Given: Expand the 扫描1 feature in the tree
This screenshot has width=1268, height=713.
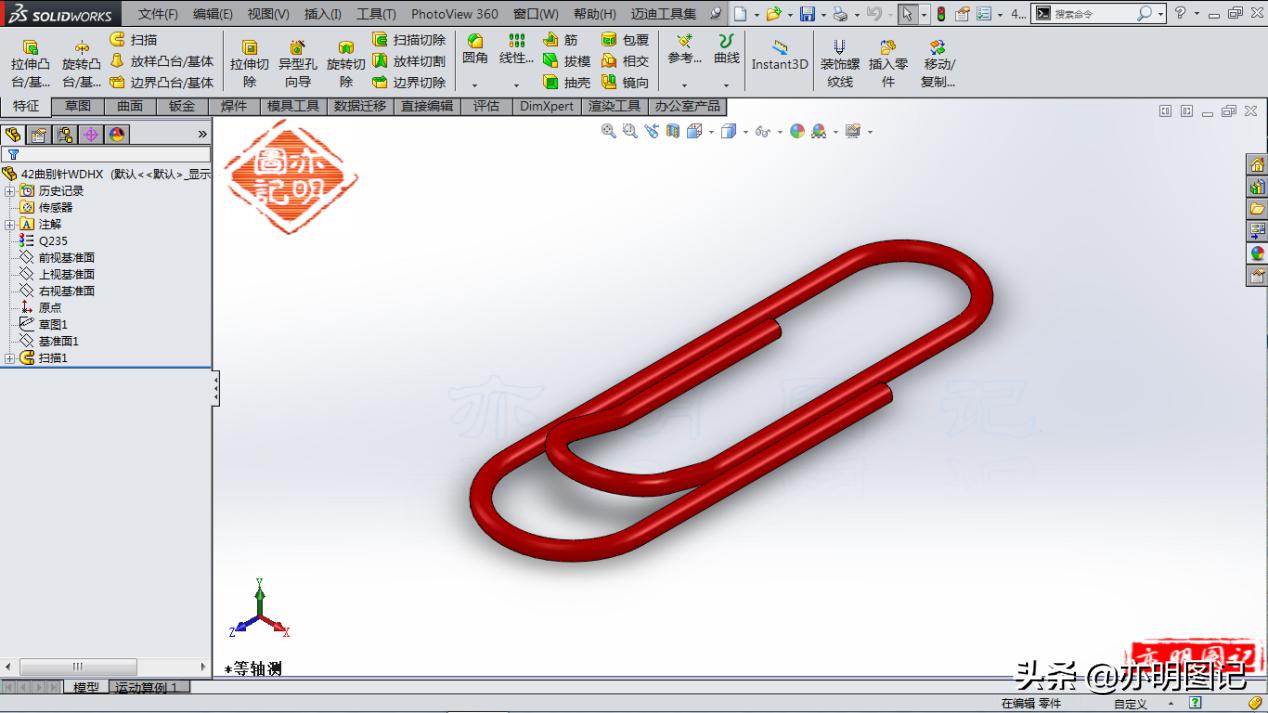Looking at the screenshot, I should click(x=10, y=356).
